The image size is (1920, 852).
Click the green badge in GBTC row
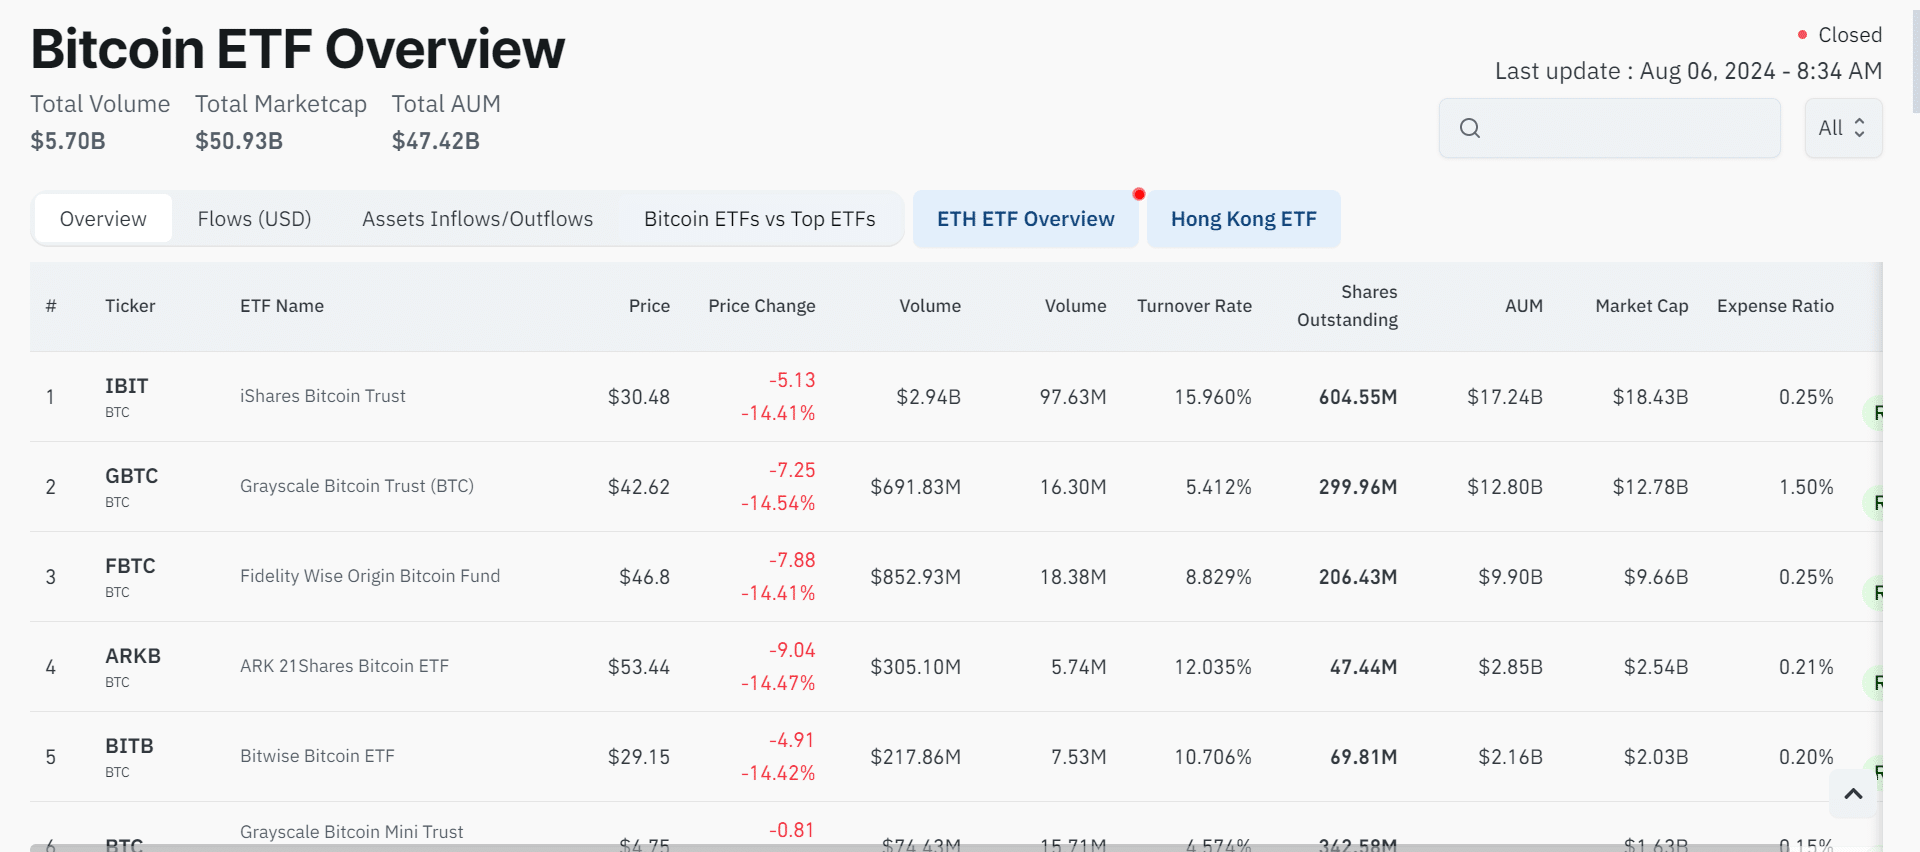tap(1873, 503)
